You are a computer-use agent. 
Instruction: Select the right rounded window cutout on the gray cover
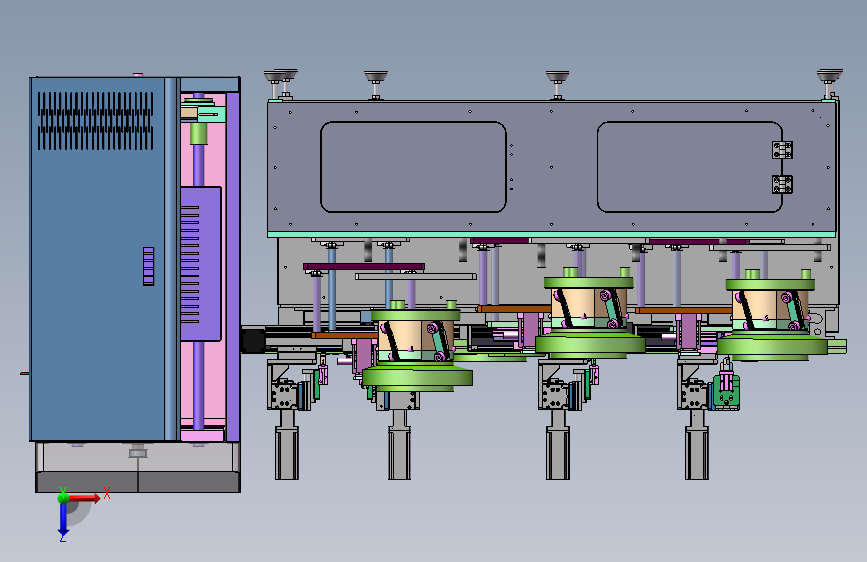(x=690, y=167)
